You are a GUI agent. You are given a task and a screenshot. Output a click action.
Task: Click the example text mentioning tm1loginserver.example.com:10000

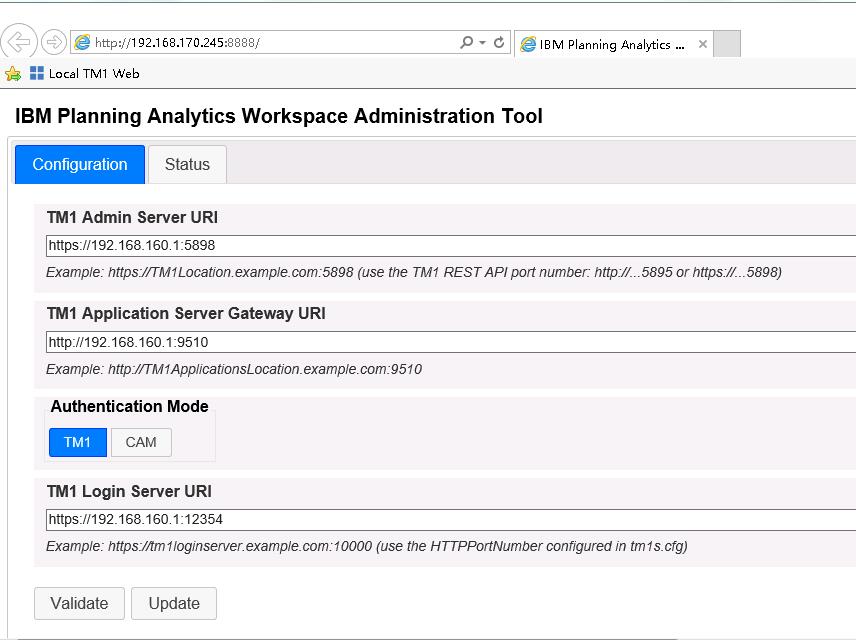tap(367, 547)
